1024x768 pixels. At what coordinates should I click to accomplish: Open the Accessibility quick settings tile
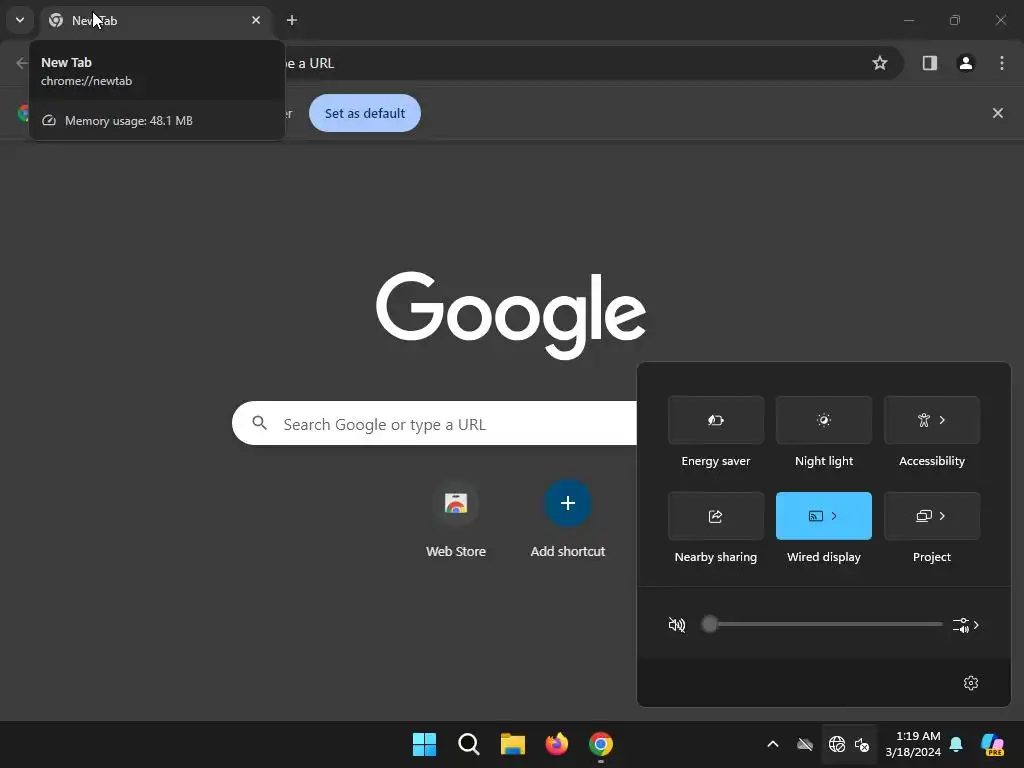tap(931, 420)
